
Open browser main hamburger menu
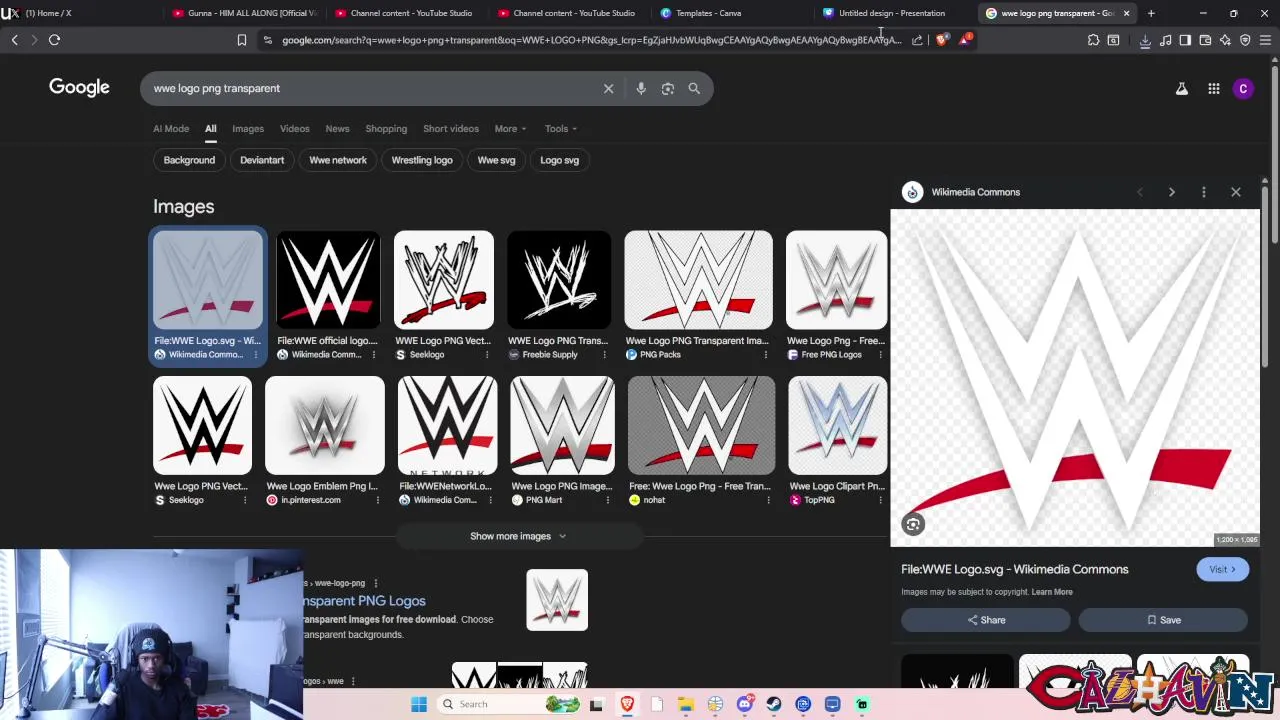click(x=1265, y=40)
